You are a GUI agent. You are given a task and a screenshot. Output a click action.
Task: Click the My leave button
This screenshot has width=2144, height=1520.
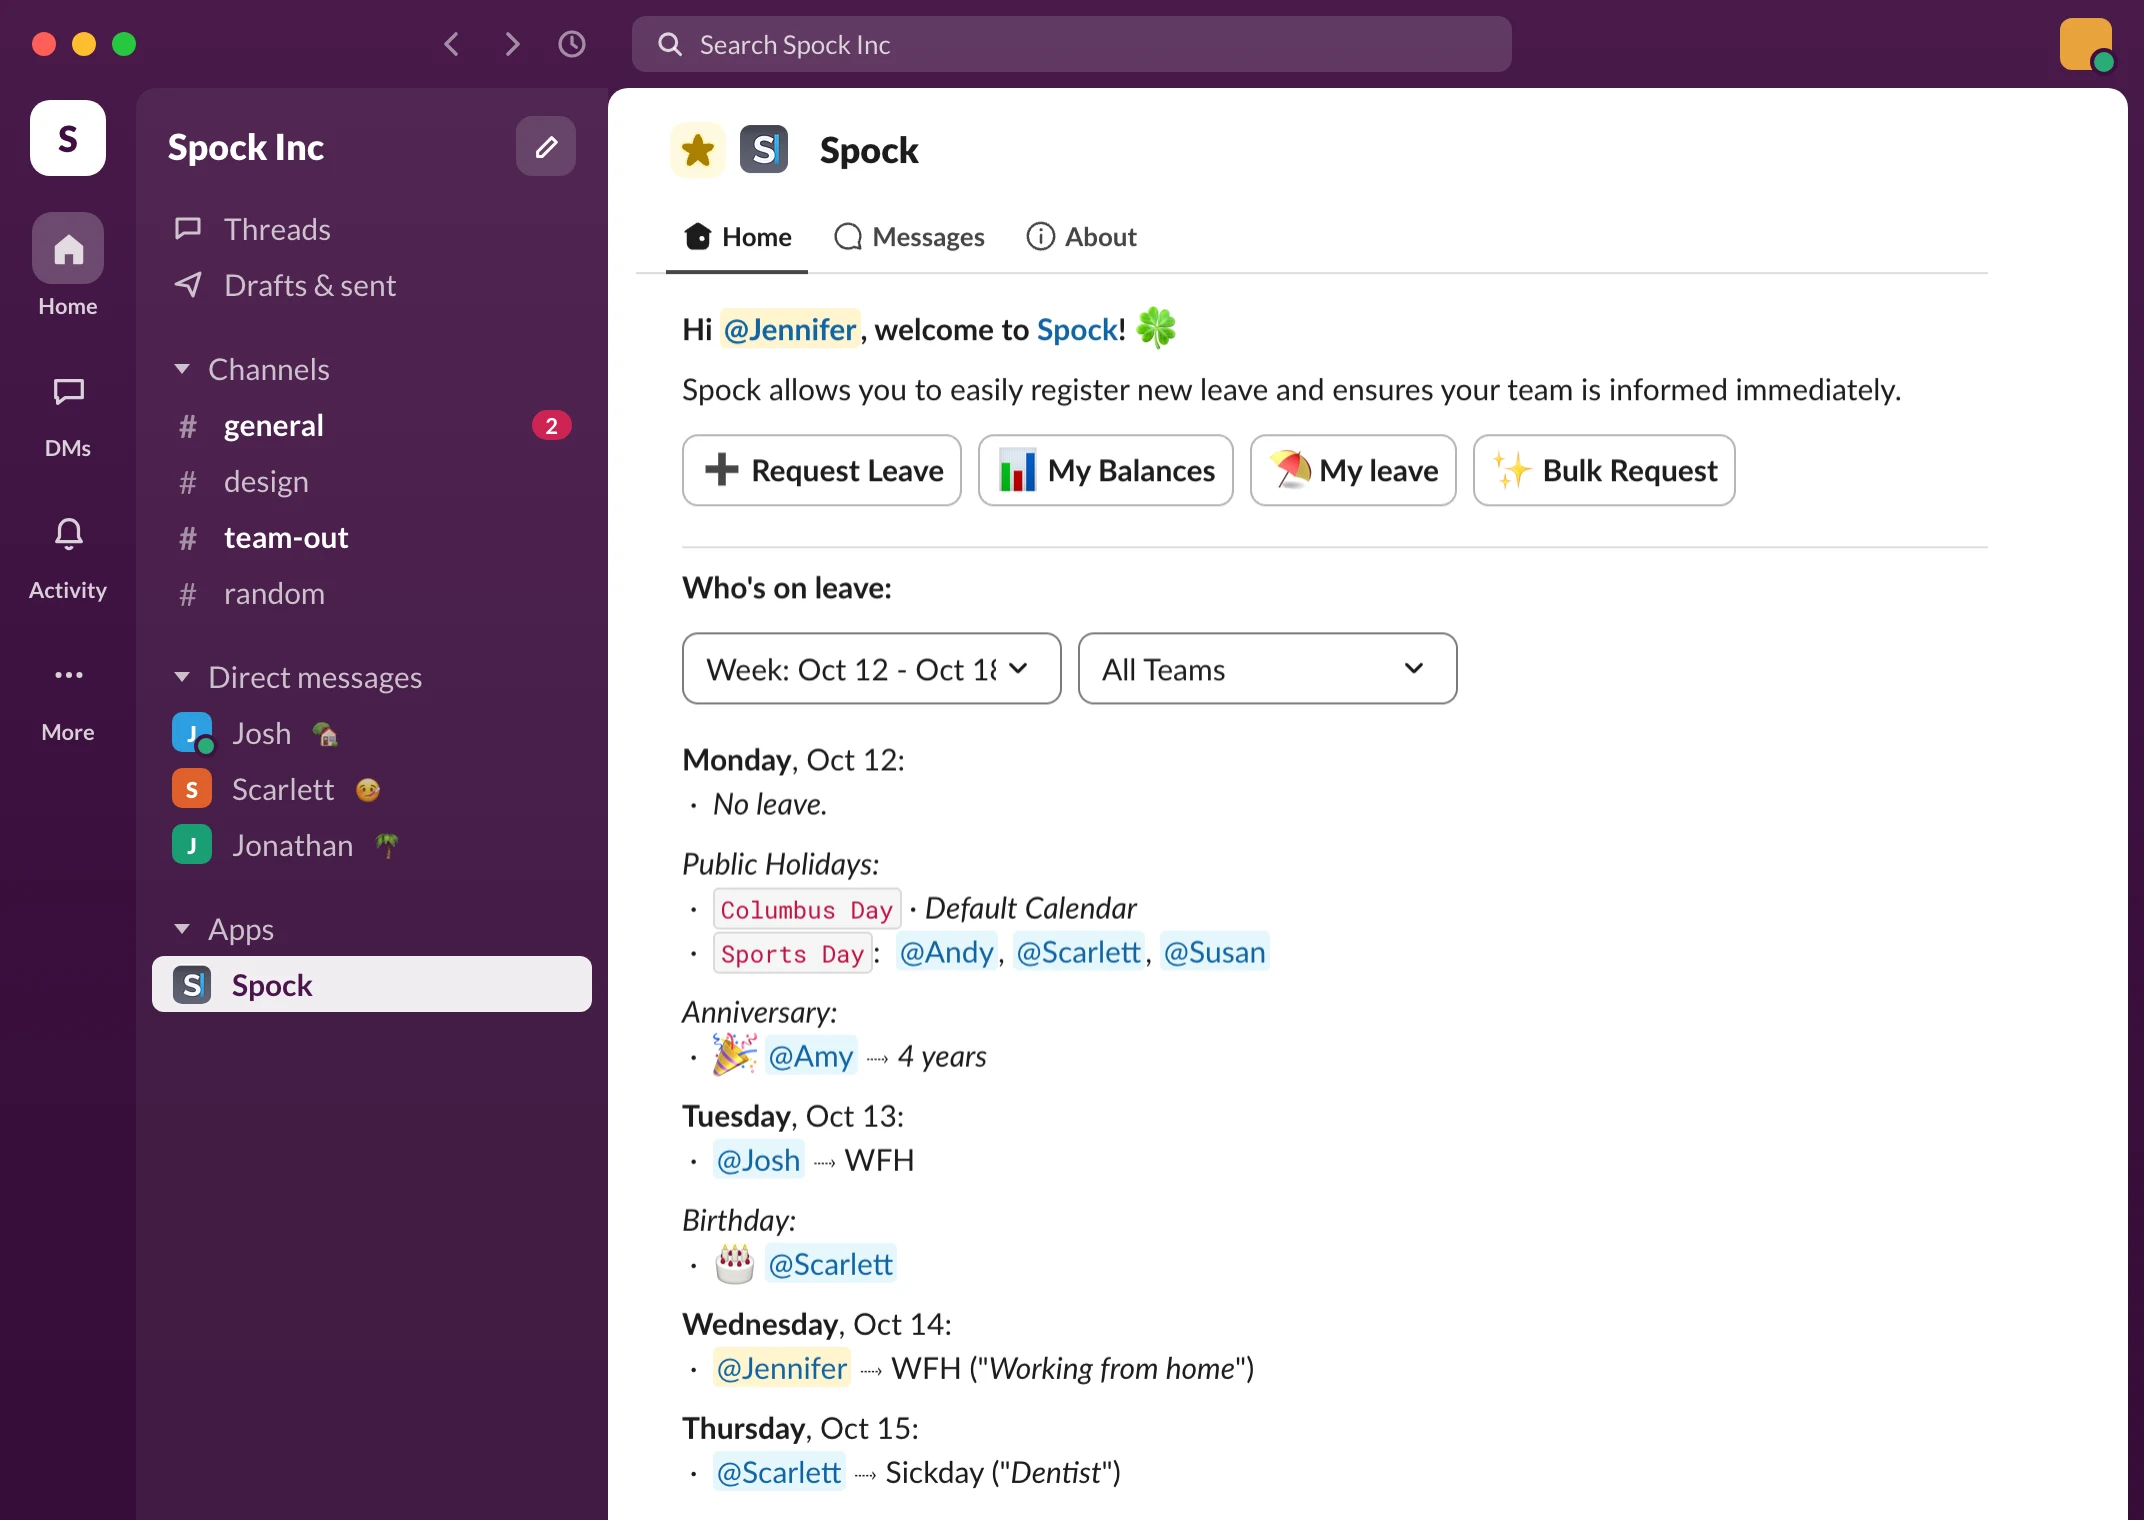pos(1353,470)
